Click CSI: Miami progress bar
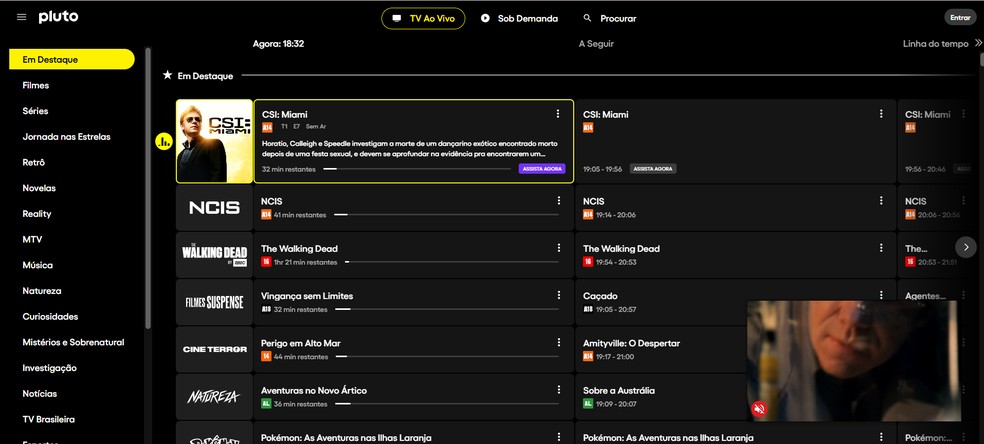Image resolution: width=984 pixels, height=444 pixels. (417, 169)
